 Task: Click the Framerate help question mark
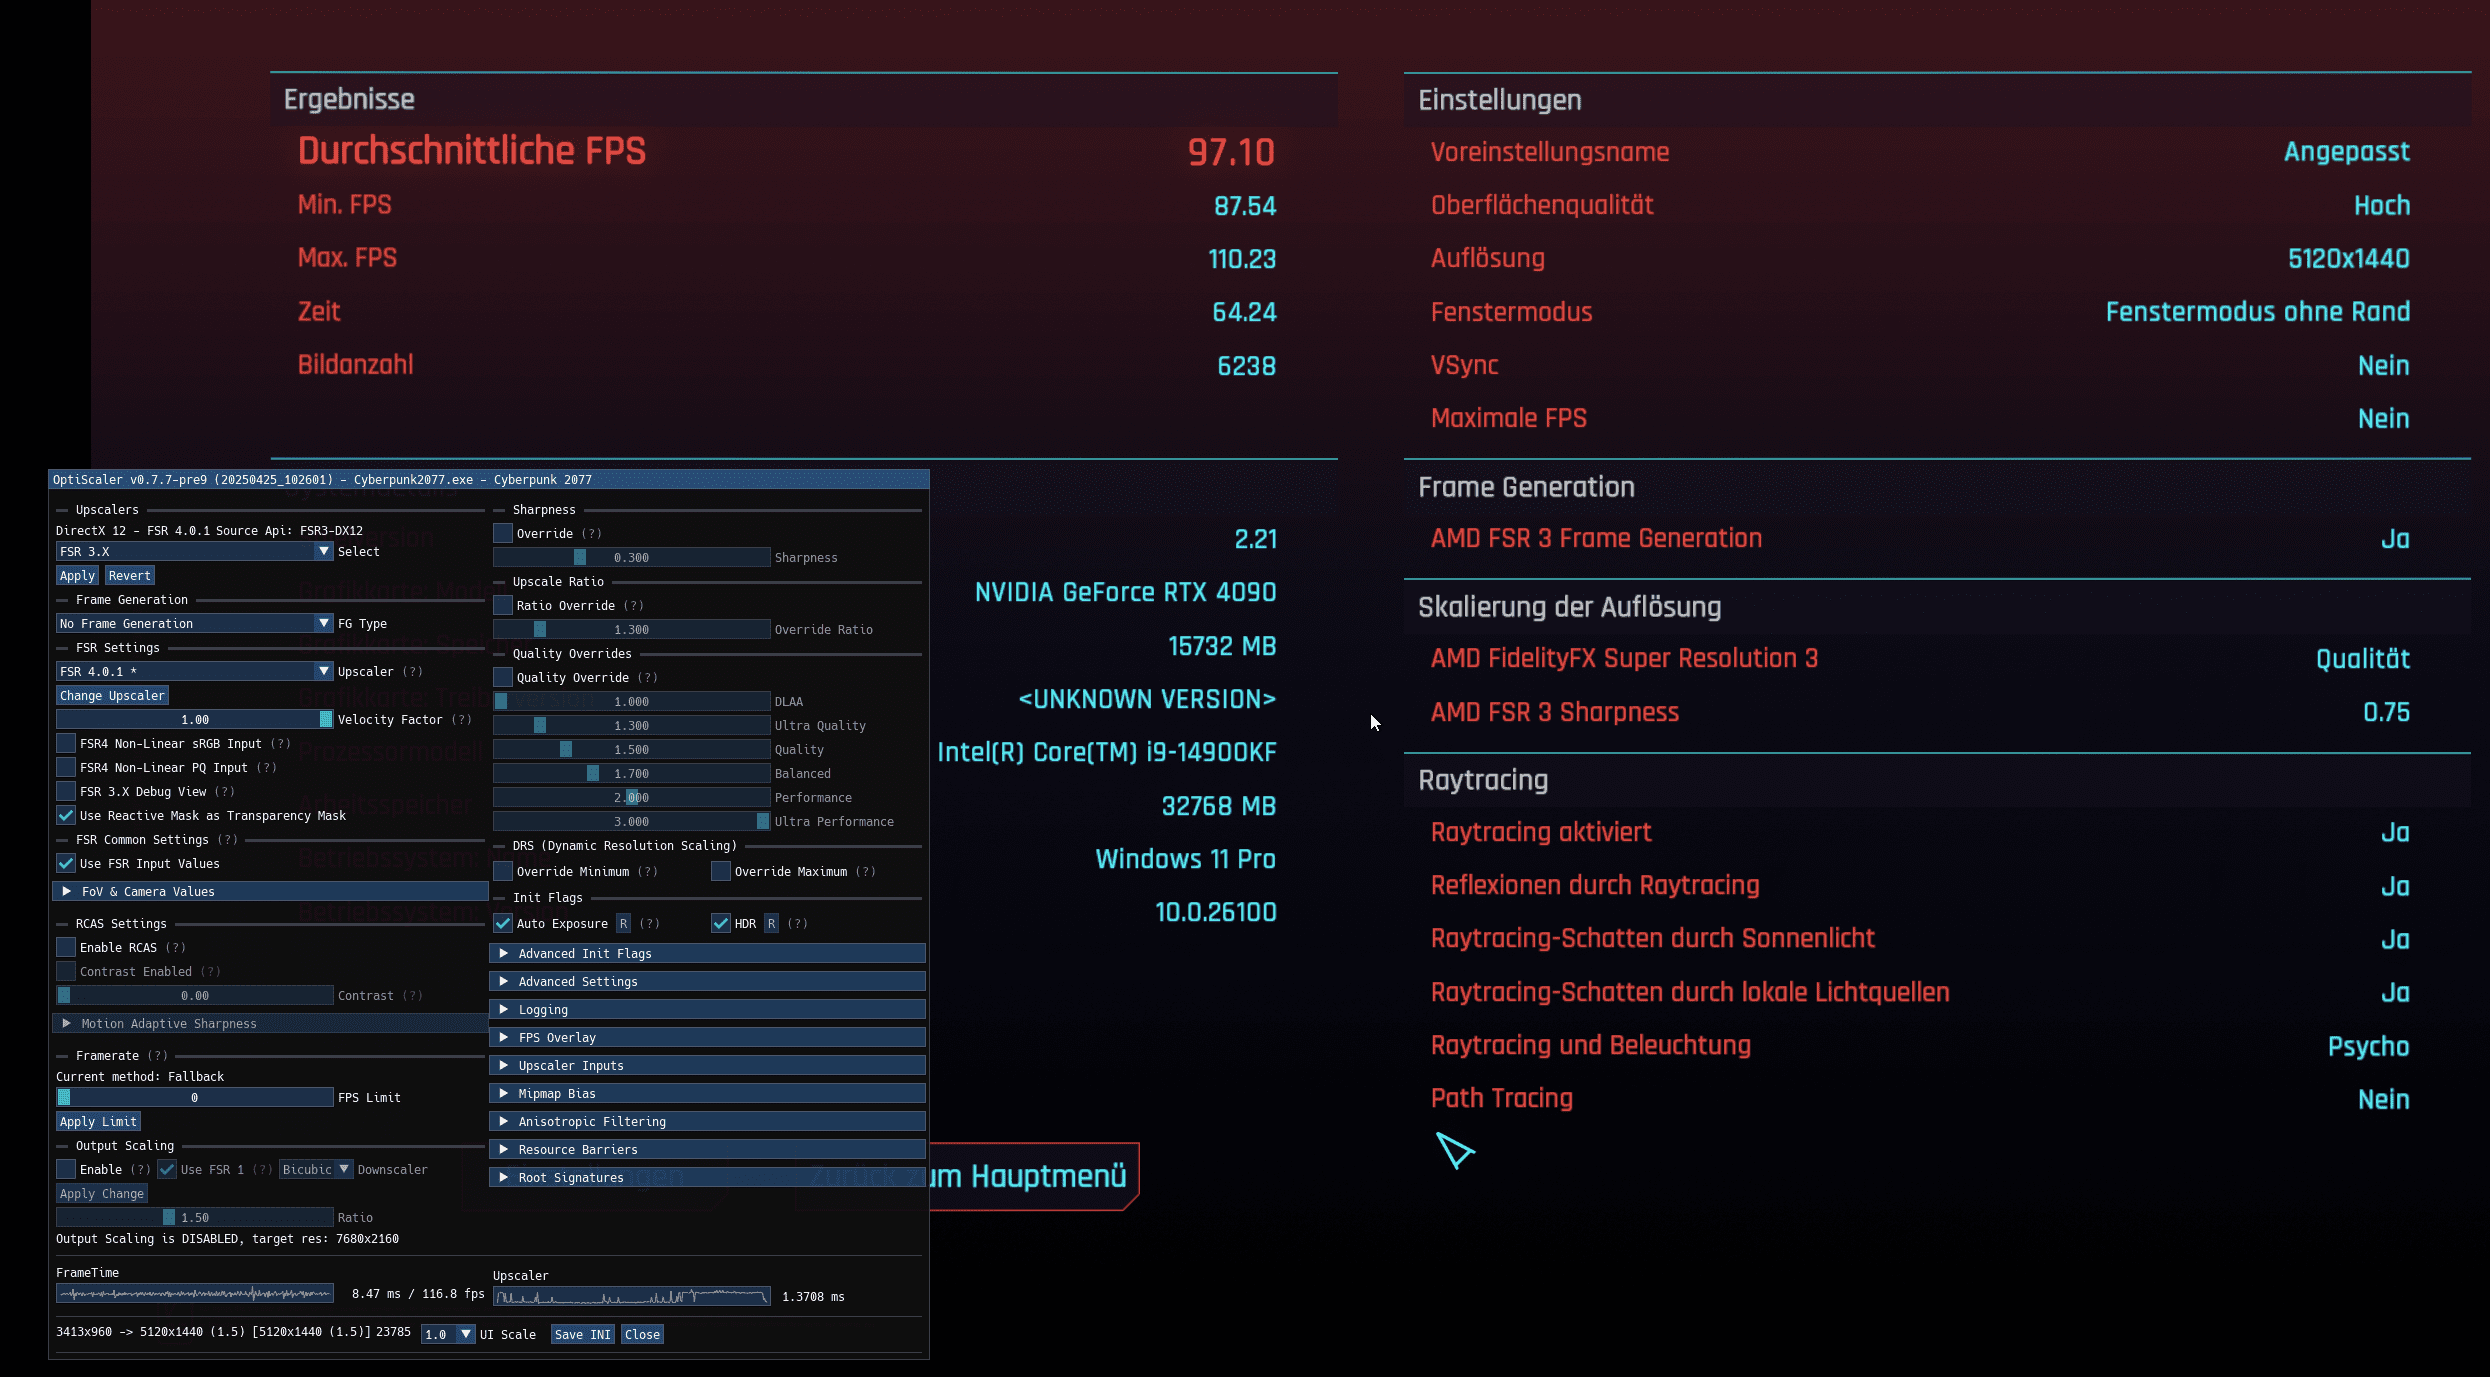(x=158, y=1055)
